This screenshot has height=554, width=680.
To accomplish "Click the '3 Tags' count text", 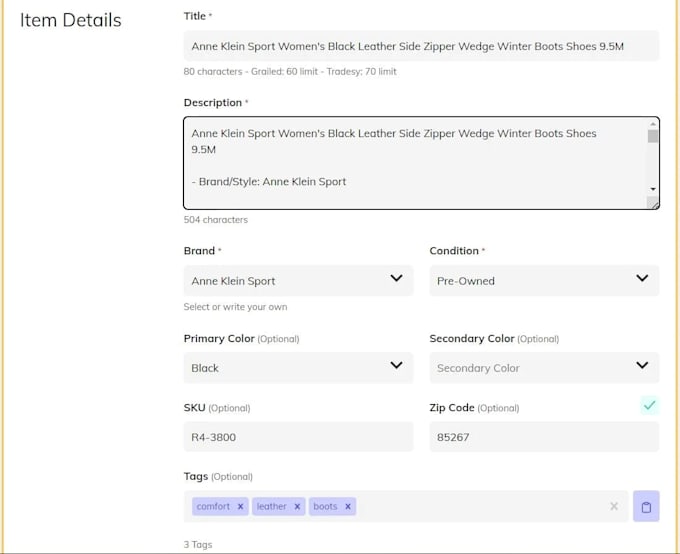I will [x=198, y=544].
